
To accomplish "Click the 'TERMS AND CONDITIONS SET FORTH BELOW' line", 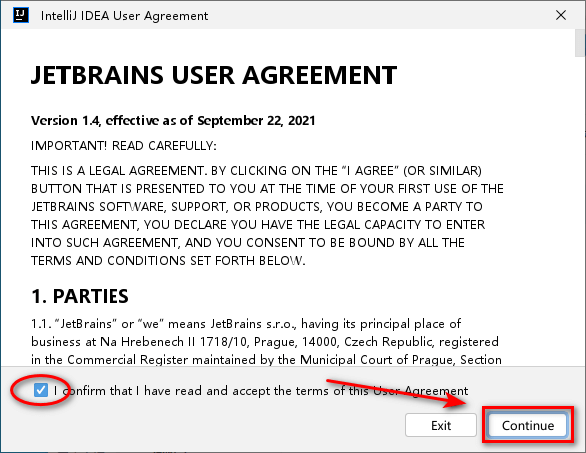I will (x=168, y=260).
